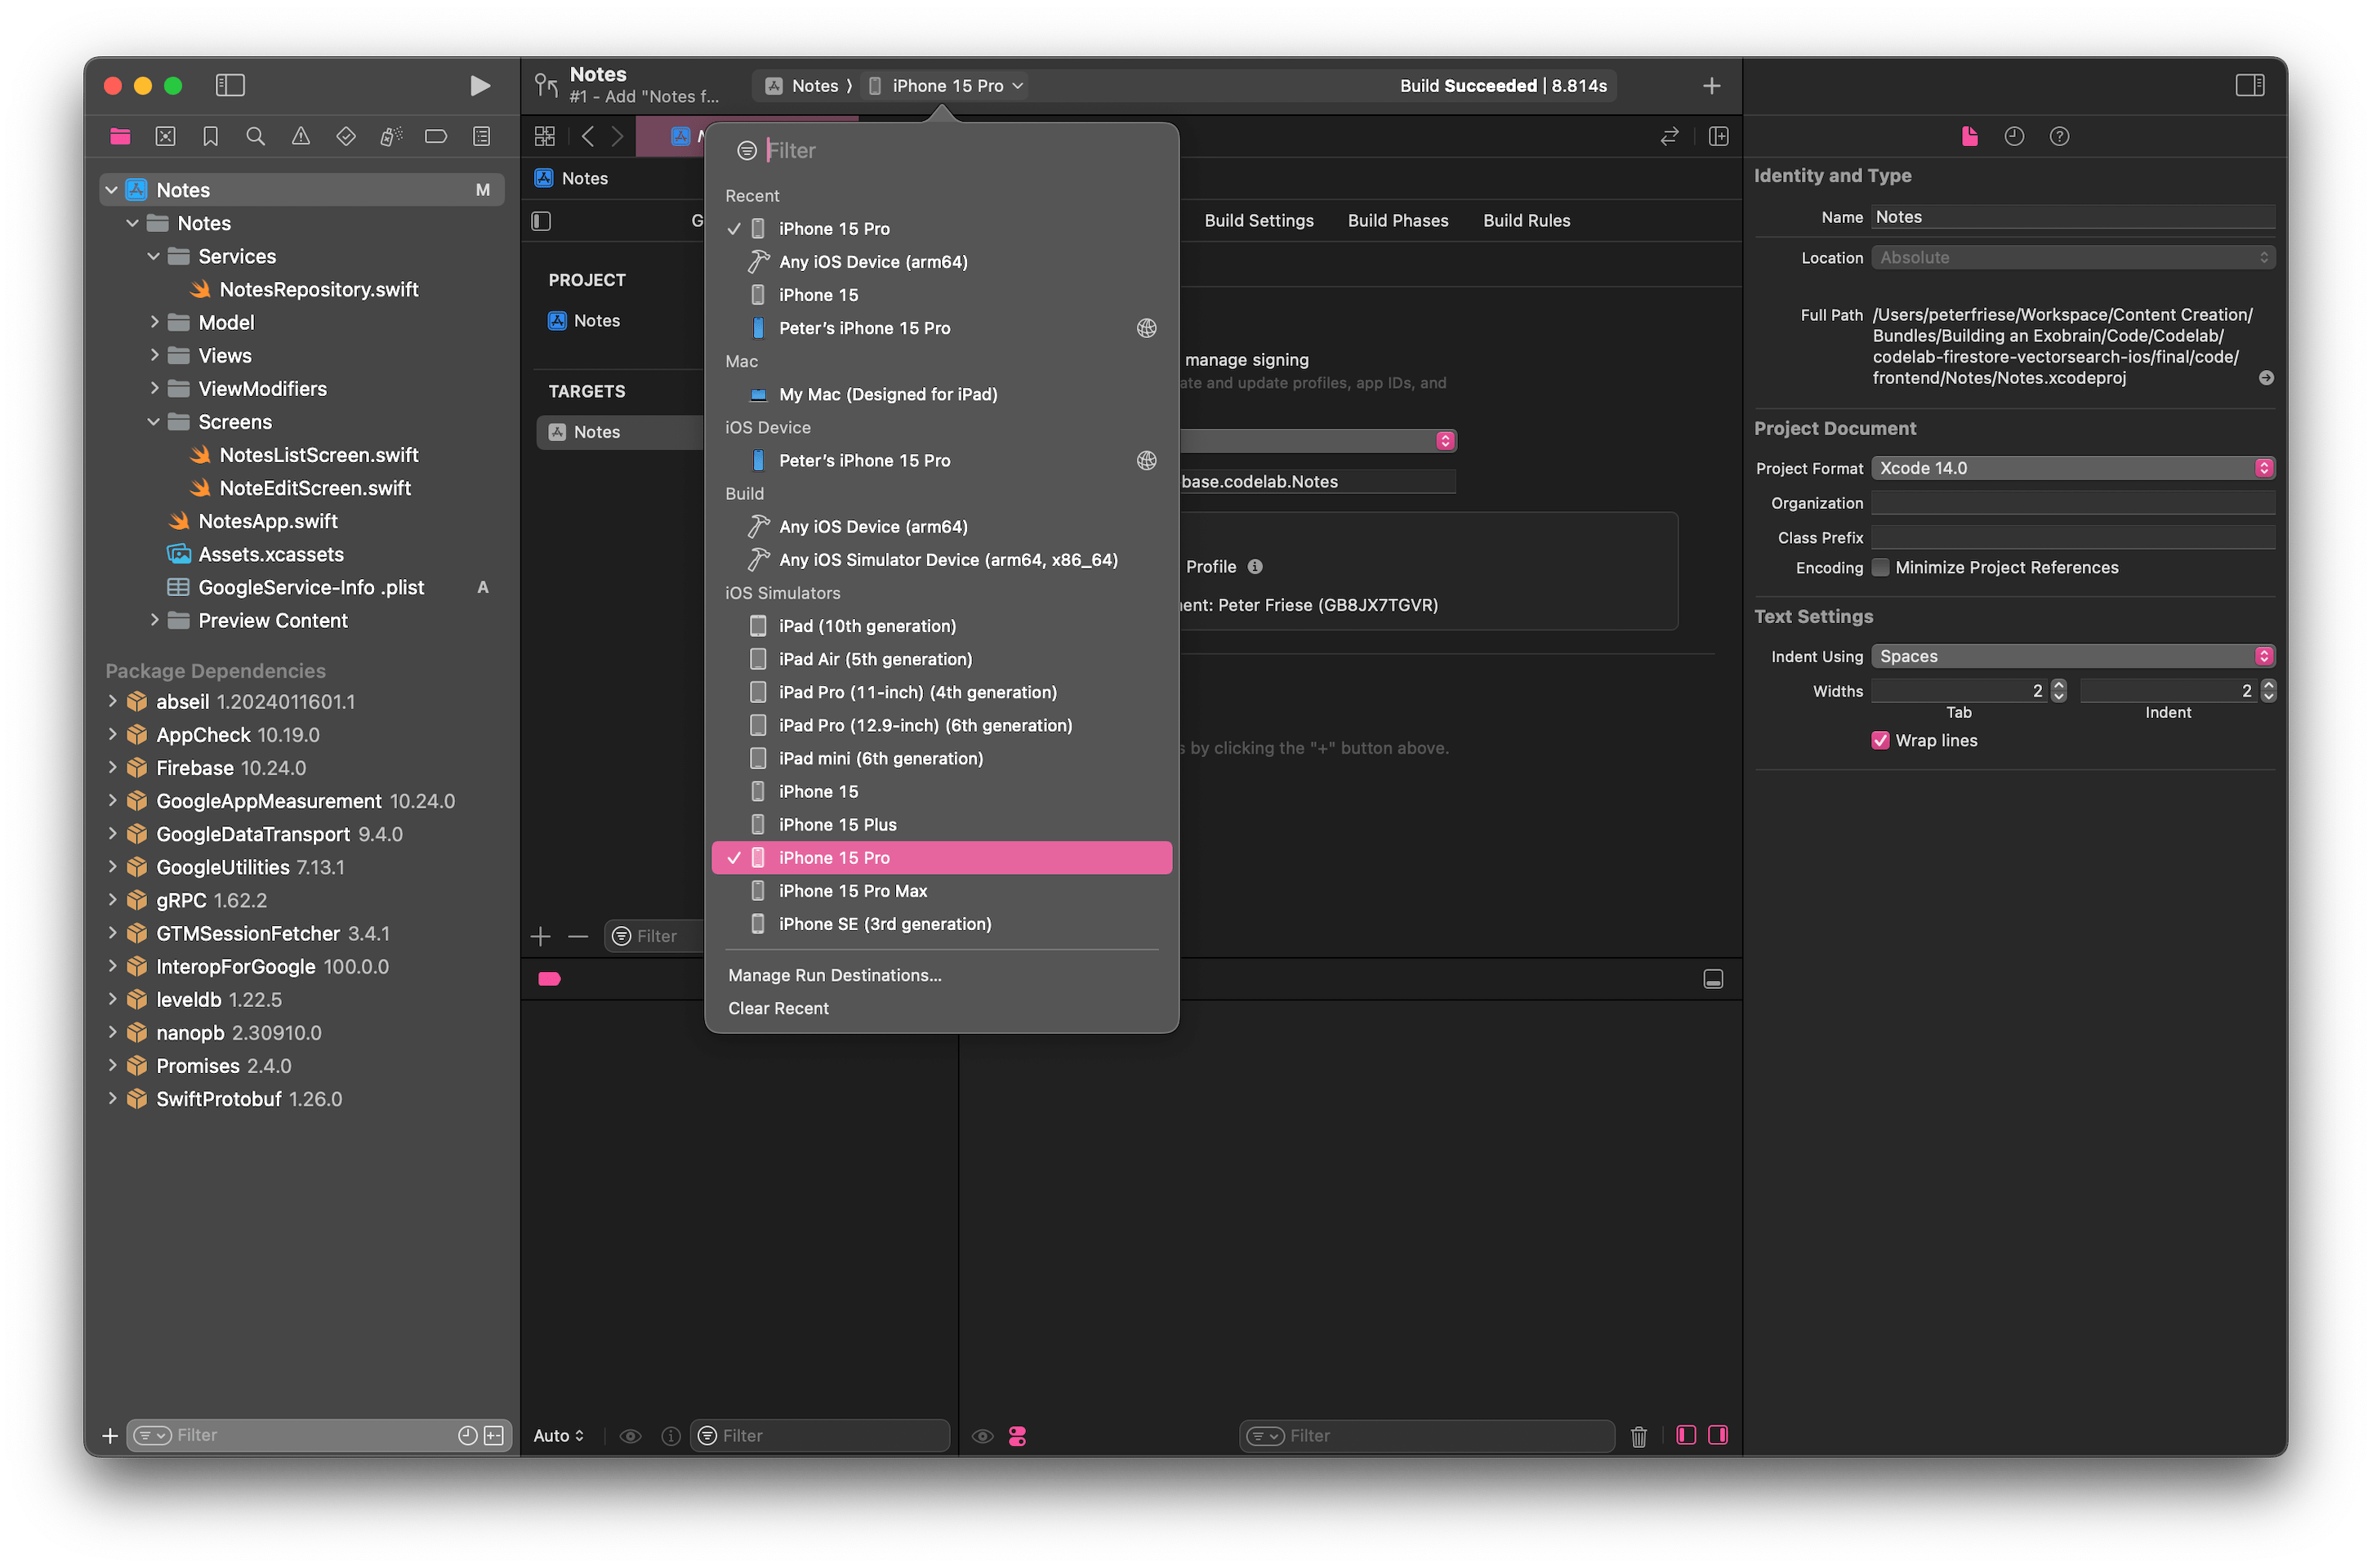Click the source control navigator icon
The width and height of the screenshot is (2372, 1568).
163,136
